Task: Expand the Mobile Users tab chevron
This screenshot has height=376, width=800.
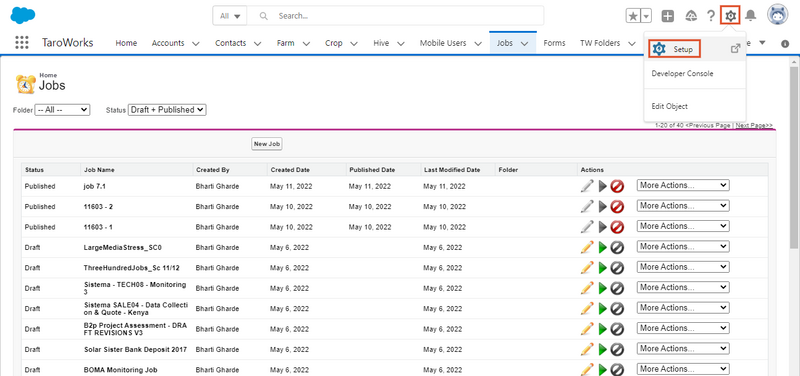Action: [x=478, y=44]
